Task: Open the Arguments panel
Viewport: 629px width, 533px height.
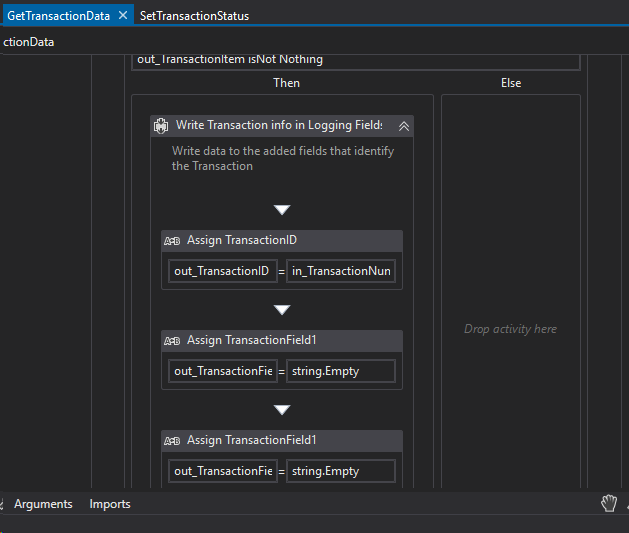Action: pos(43,504)
